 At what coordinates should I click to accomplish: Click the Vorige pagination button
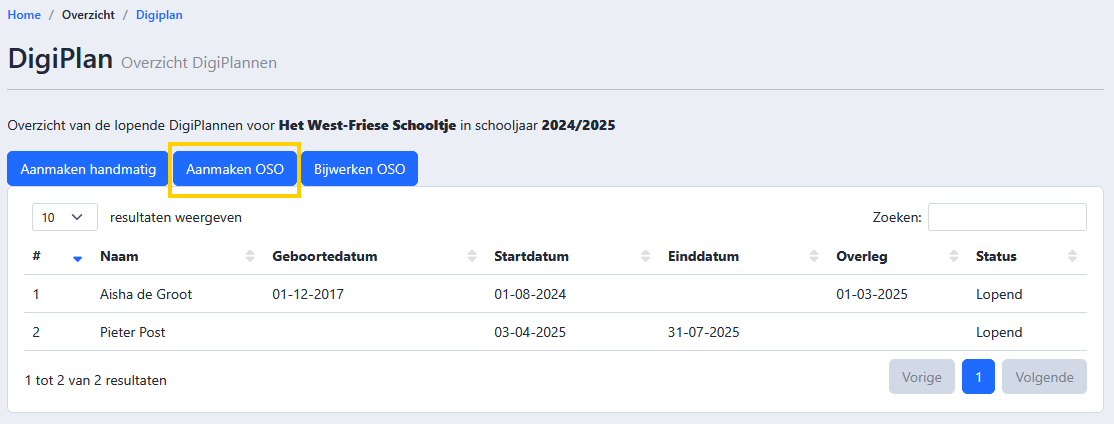tap(921, 377)
